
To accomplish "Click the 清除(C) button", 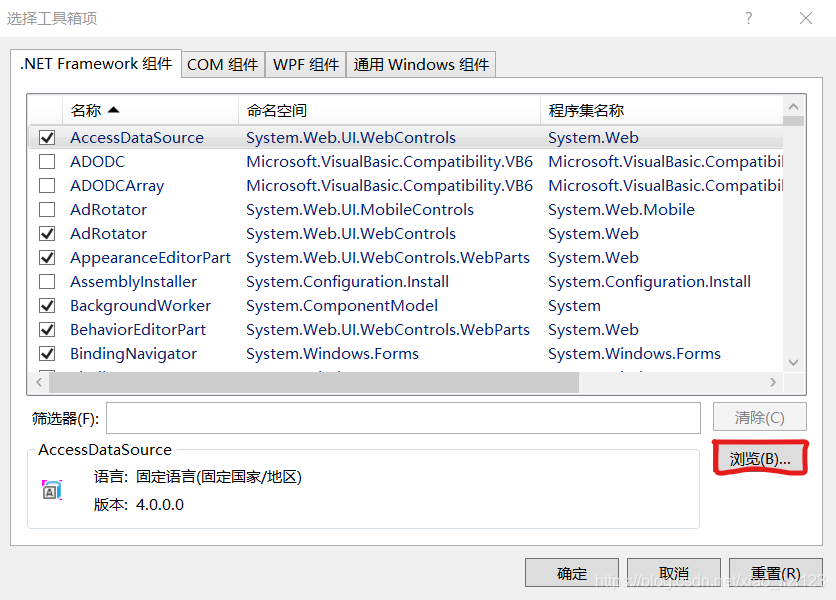I will click(x=760, y=417).
